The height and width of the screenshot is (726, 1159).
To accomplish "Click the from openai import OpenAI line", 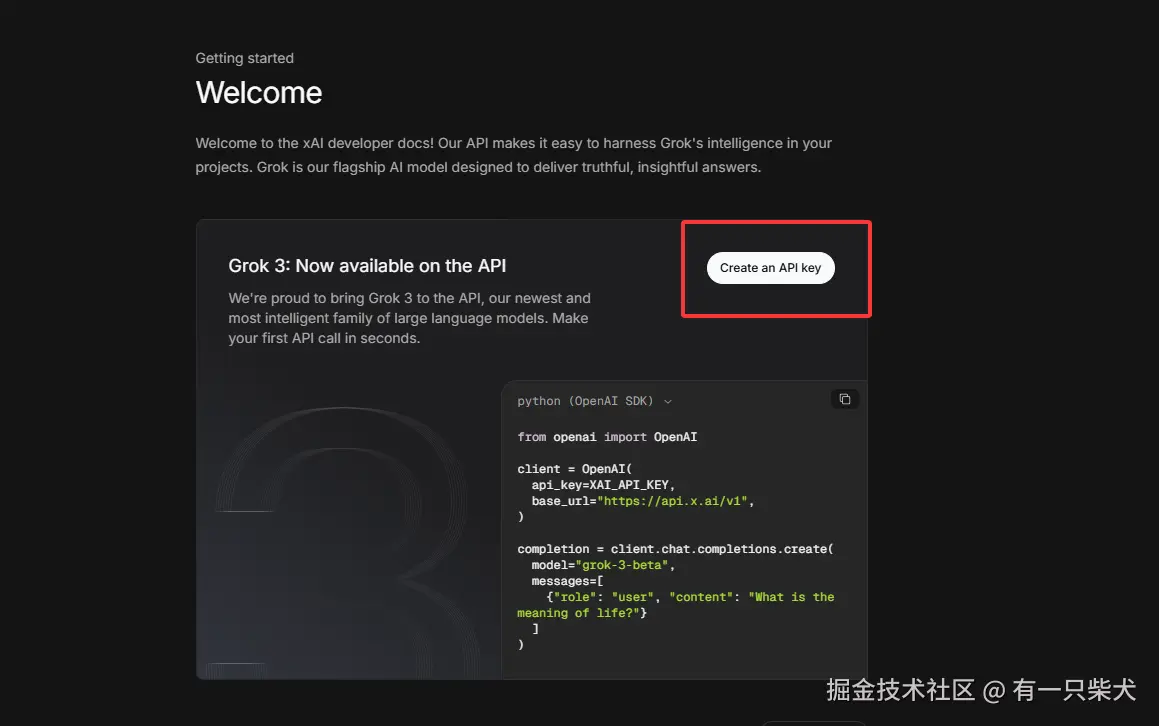I will pyautogui.click(x=607, y=437).
